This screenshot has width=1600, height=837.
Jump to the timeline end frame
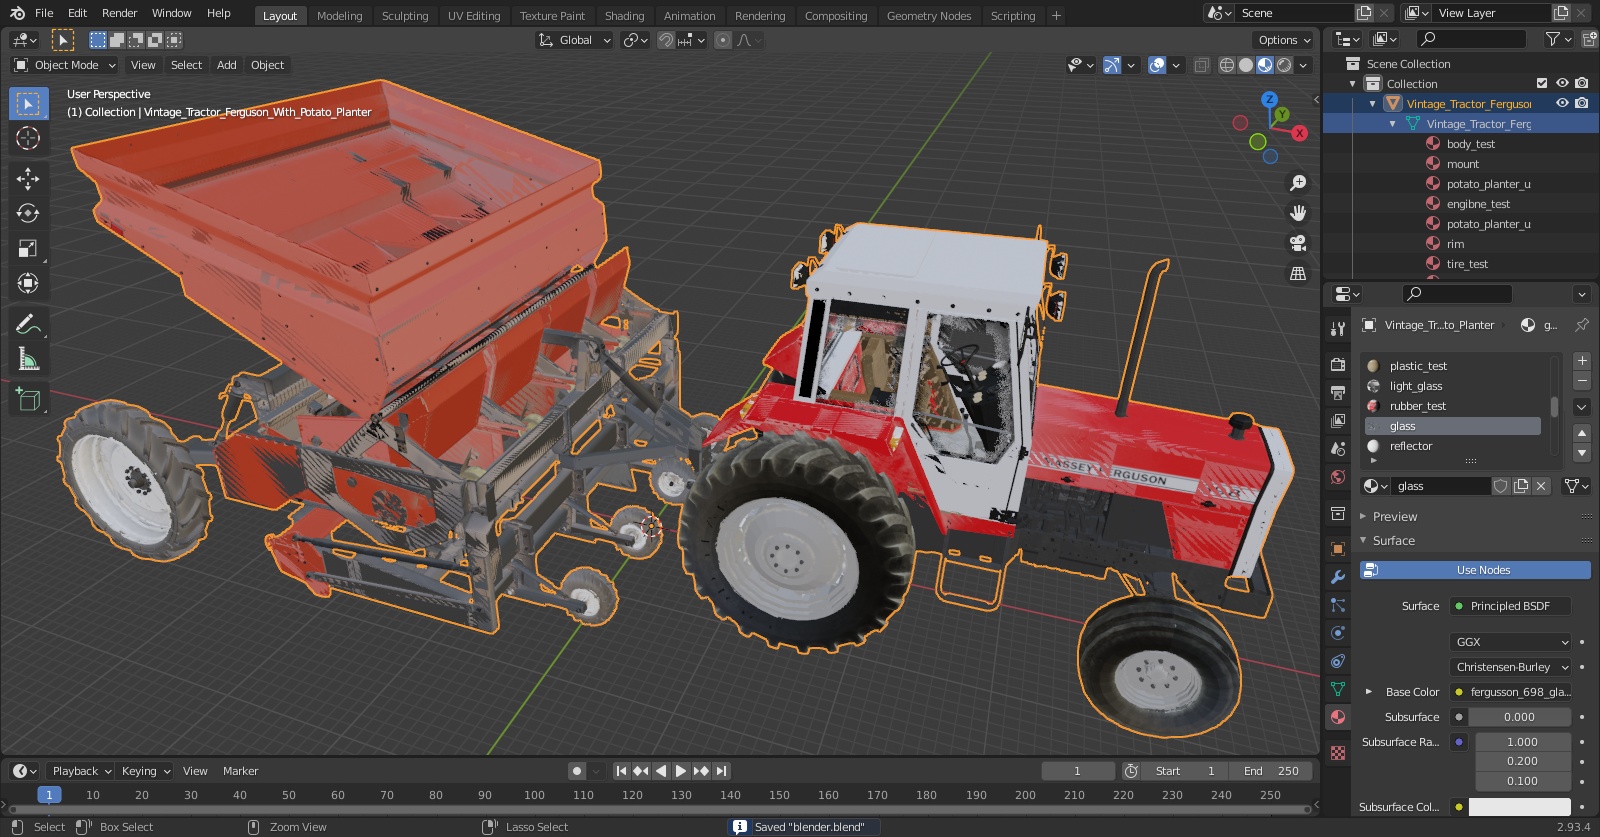click(721, 771)
